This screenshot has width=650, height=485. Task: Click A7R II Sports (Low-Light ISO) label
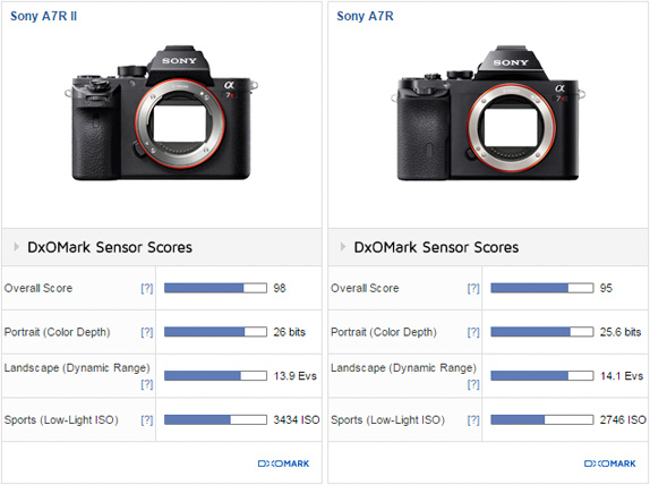[61, 420]
